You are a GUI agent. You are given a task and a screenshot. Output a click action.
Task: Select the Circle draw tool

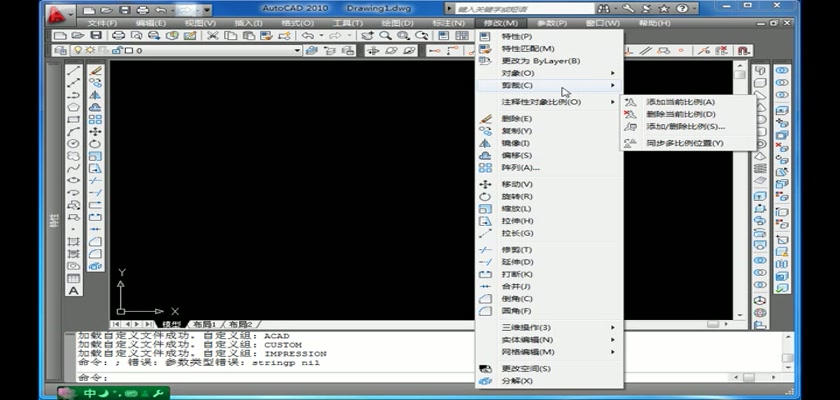click(73, 144)
